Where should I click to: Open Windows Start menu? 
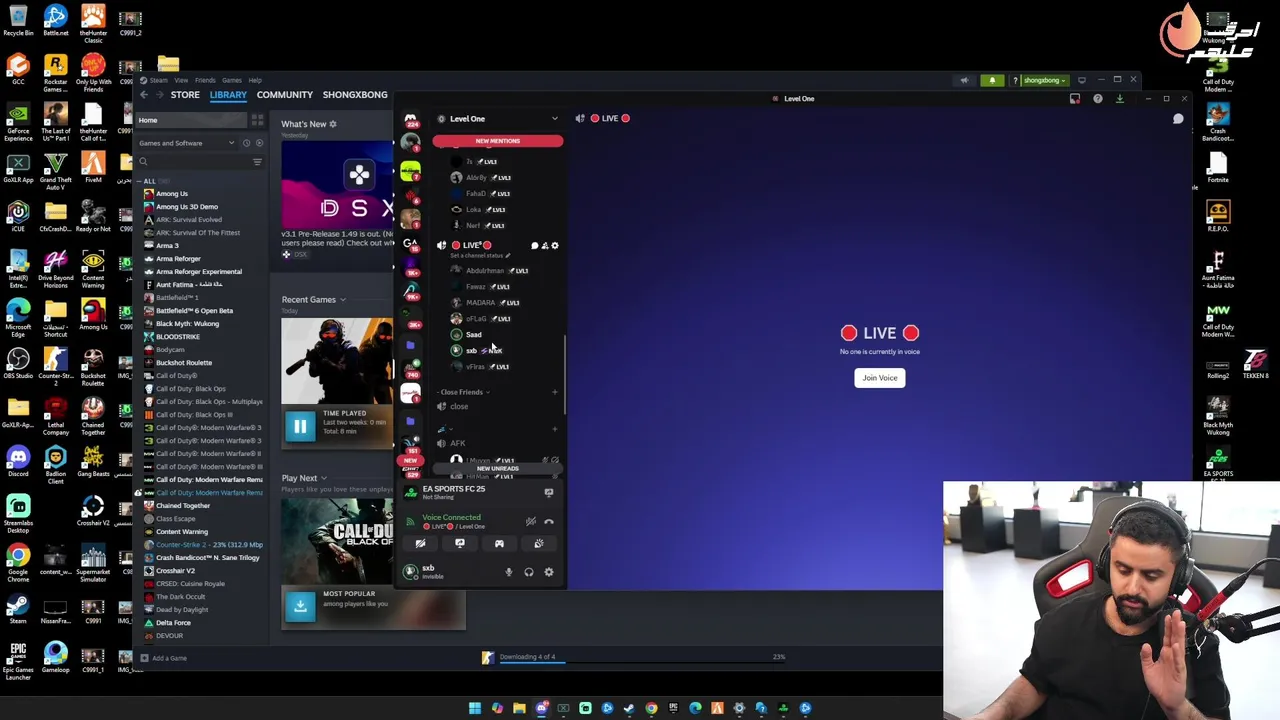(x=475, y=708)
